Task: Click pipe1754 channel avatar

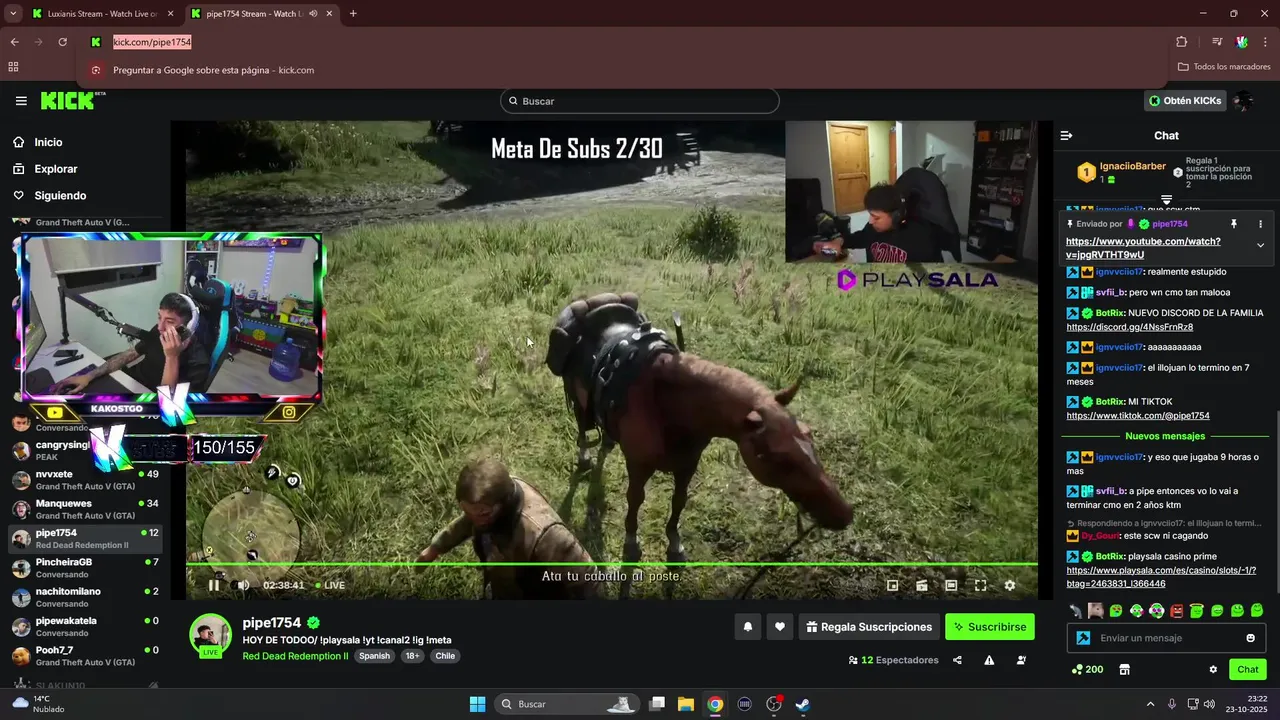Action: (x=210, y=634)
